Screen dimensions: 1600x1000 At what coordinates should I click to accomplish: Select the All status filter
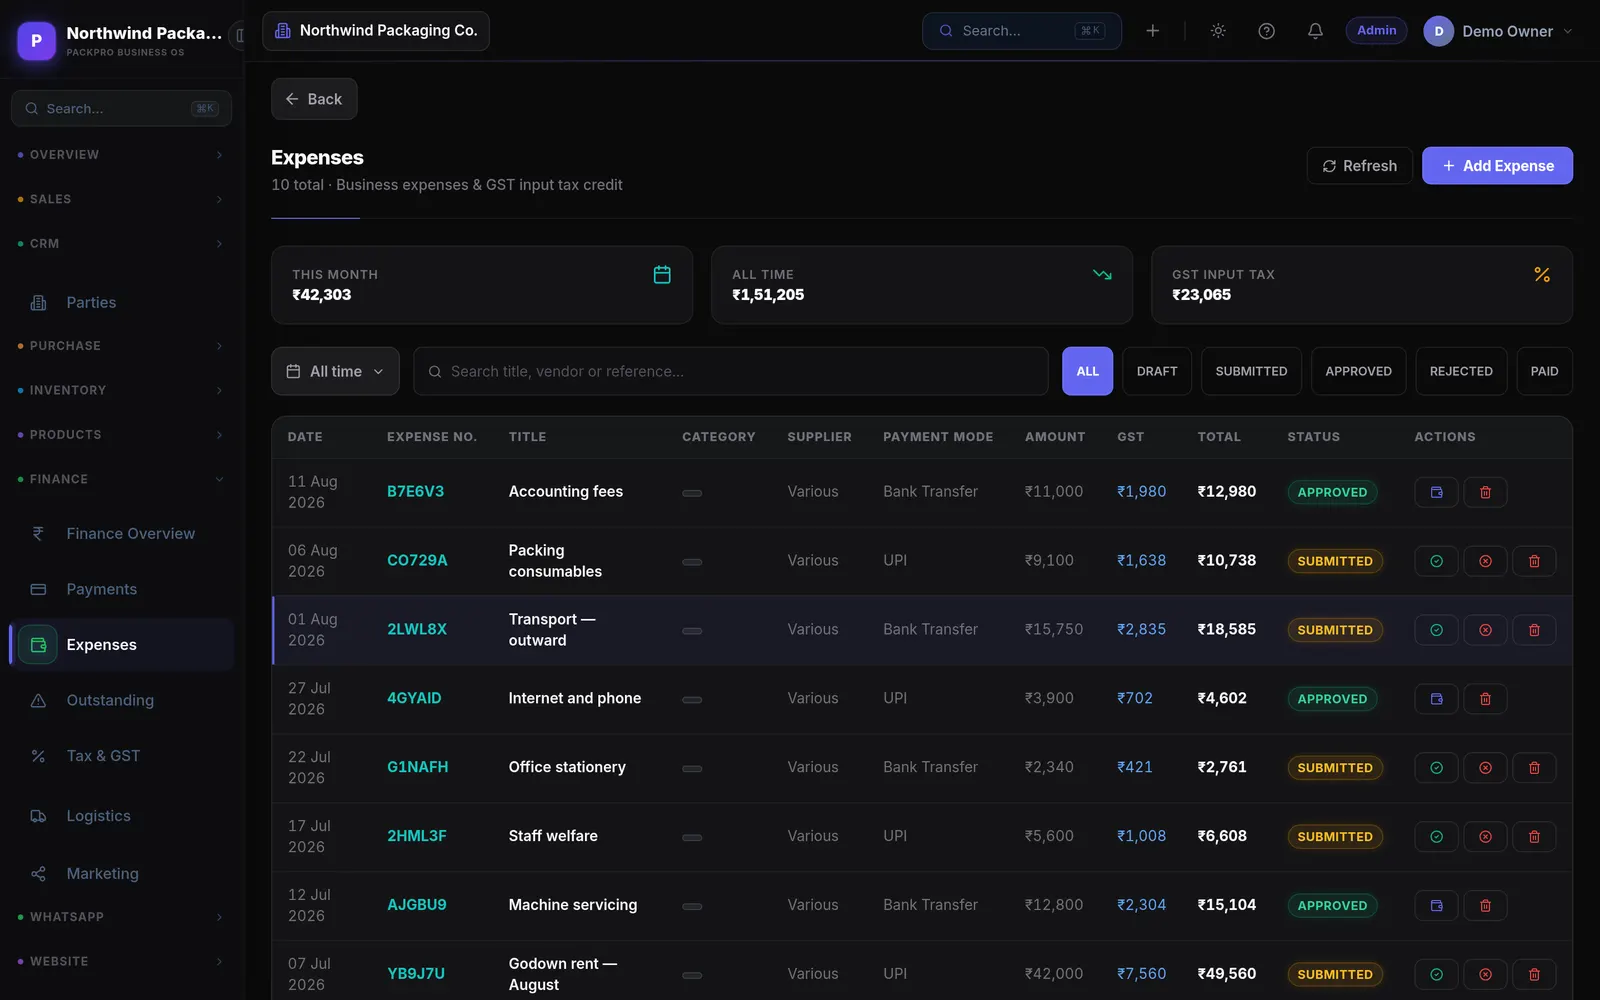click(1087, 371)
